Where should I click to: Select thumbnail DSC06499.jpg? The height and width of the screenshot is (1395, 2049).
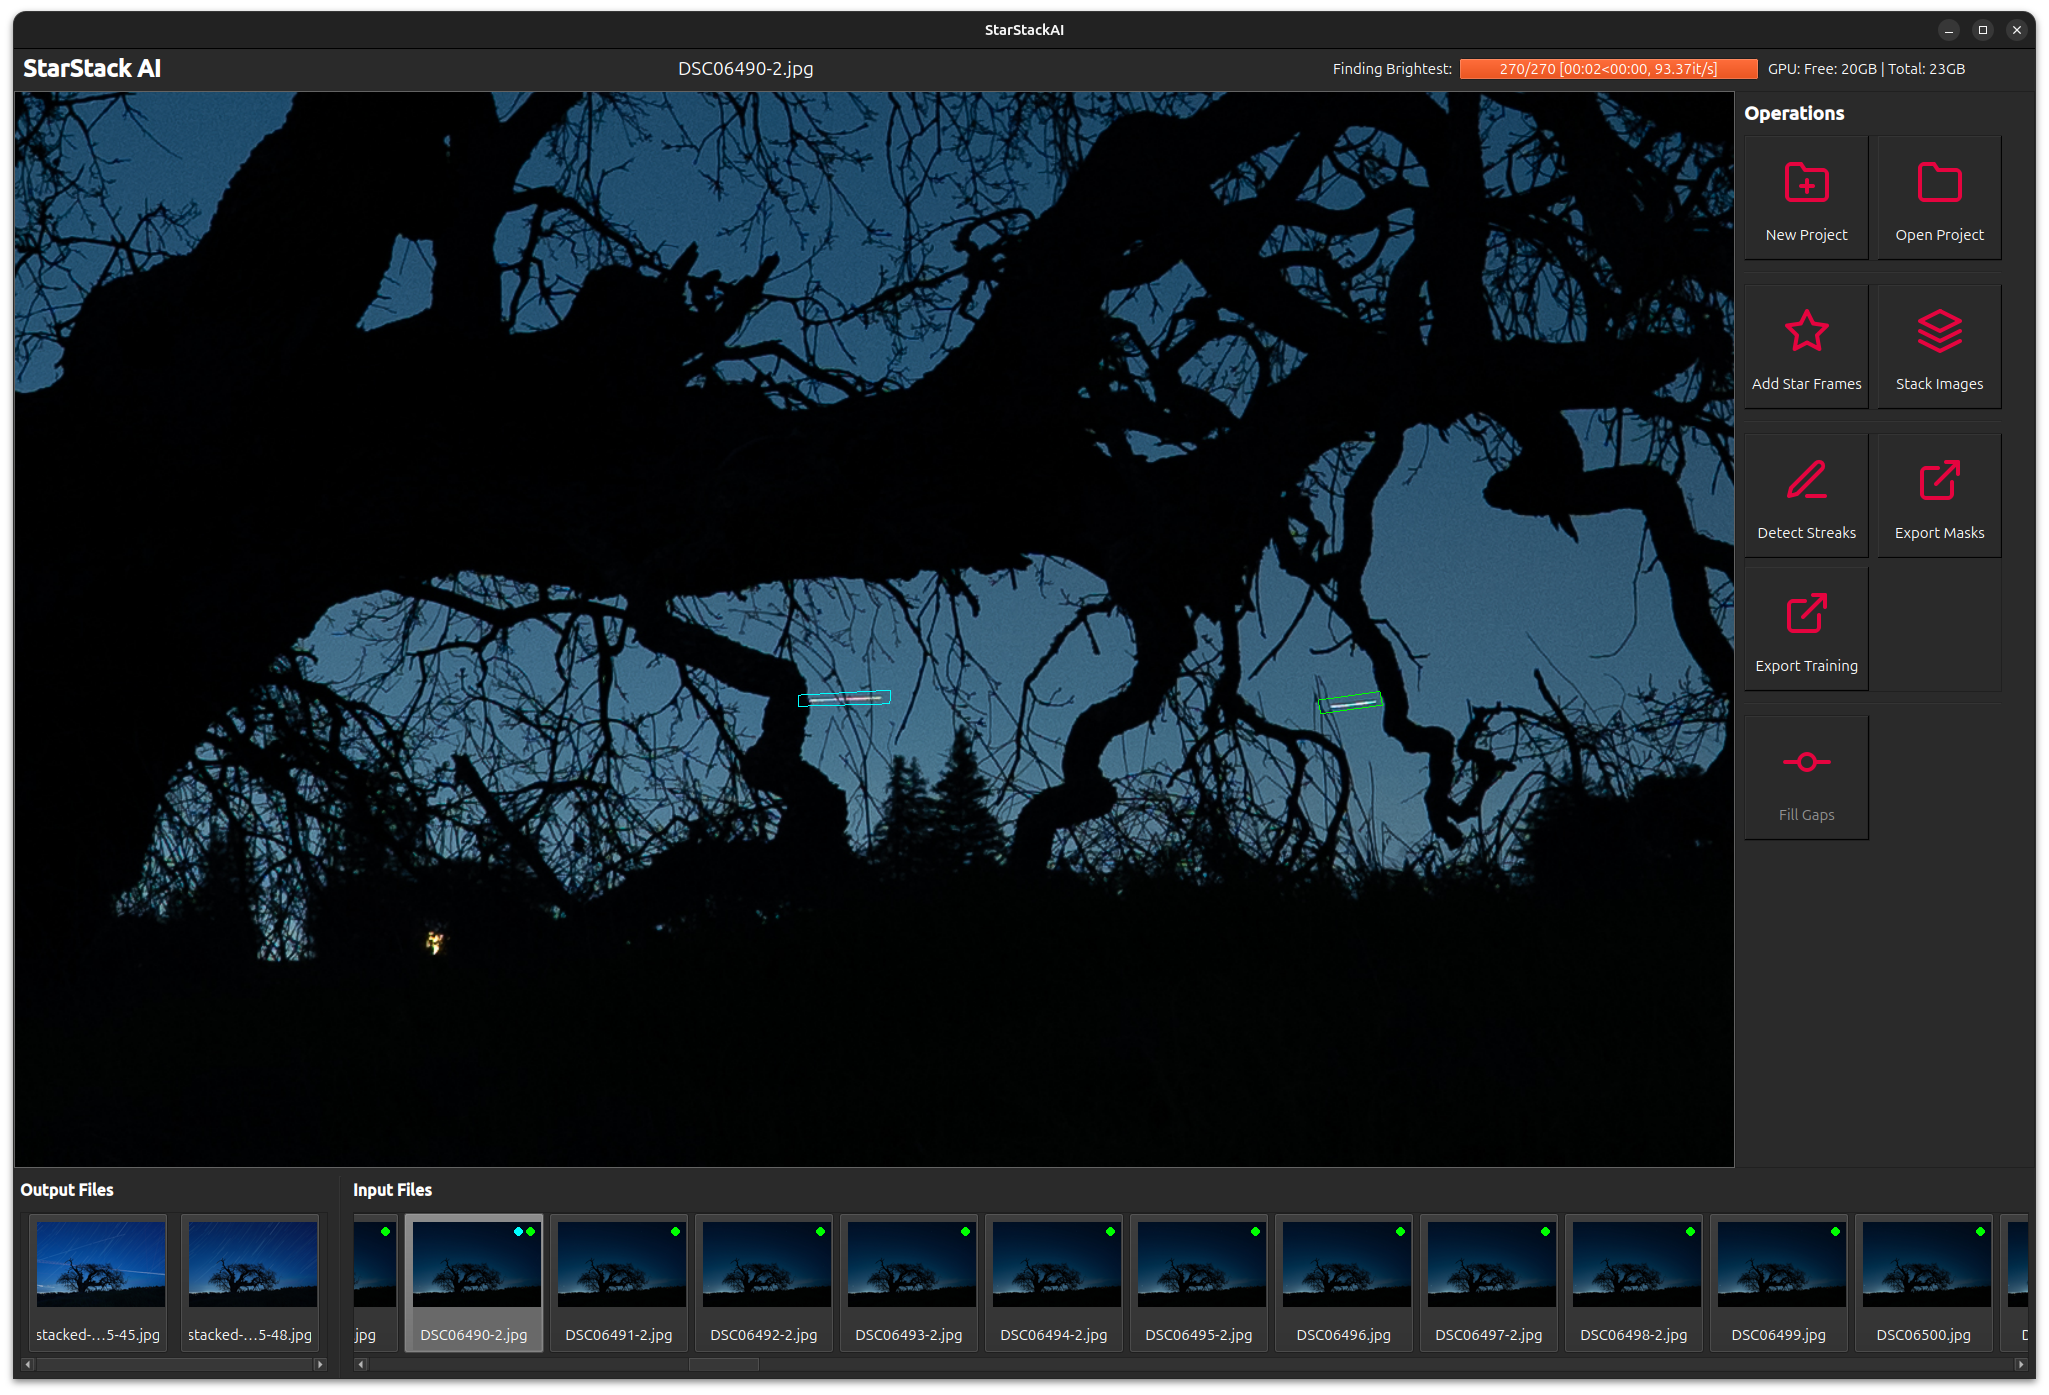(x=1778, y=1263)
